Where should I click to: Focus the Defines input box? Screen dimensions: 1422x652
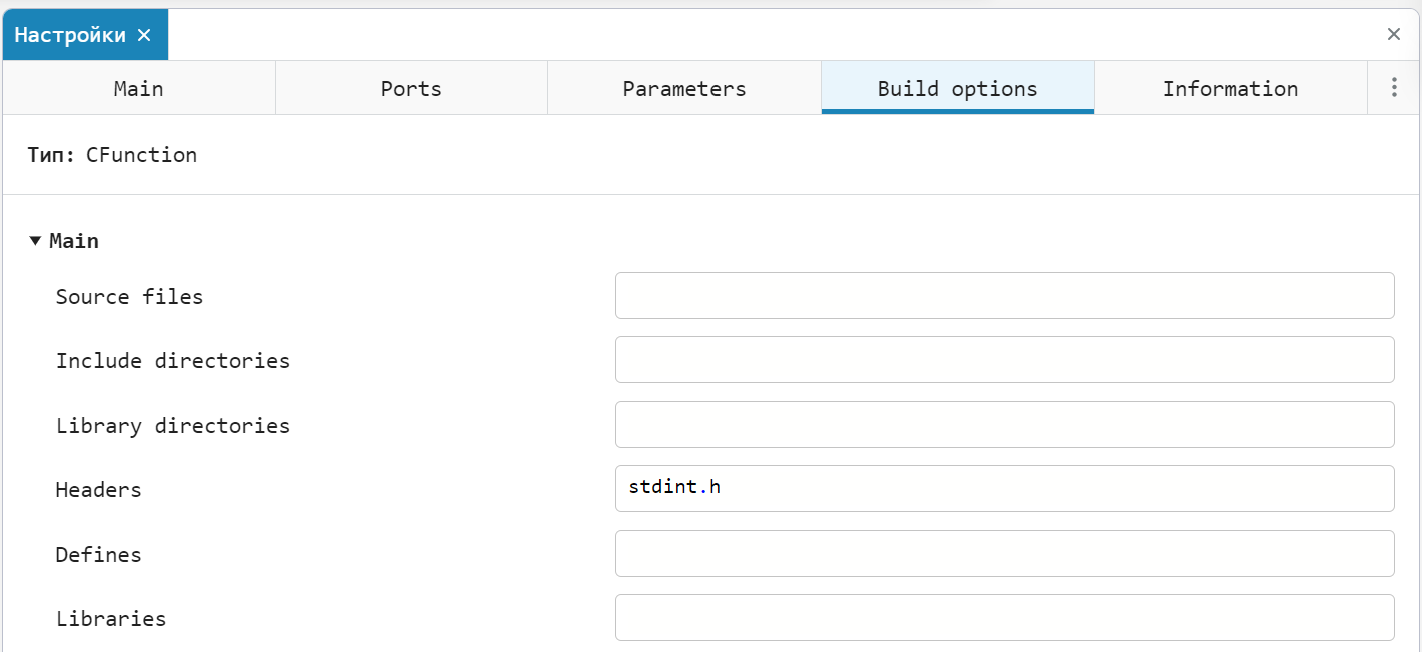[1004, 554]
